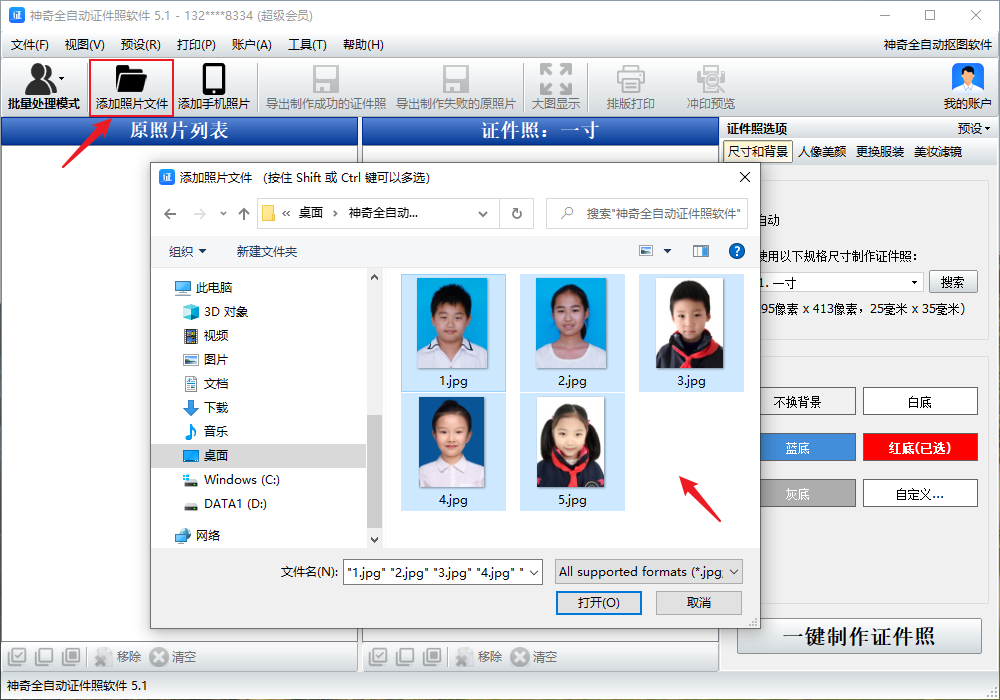Click the back arrow in the file dialog

pyautogui.click(x=171, y=213)
